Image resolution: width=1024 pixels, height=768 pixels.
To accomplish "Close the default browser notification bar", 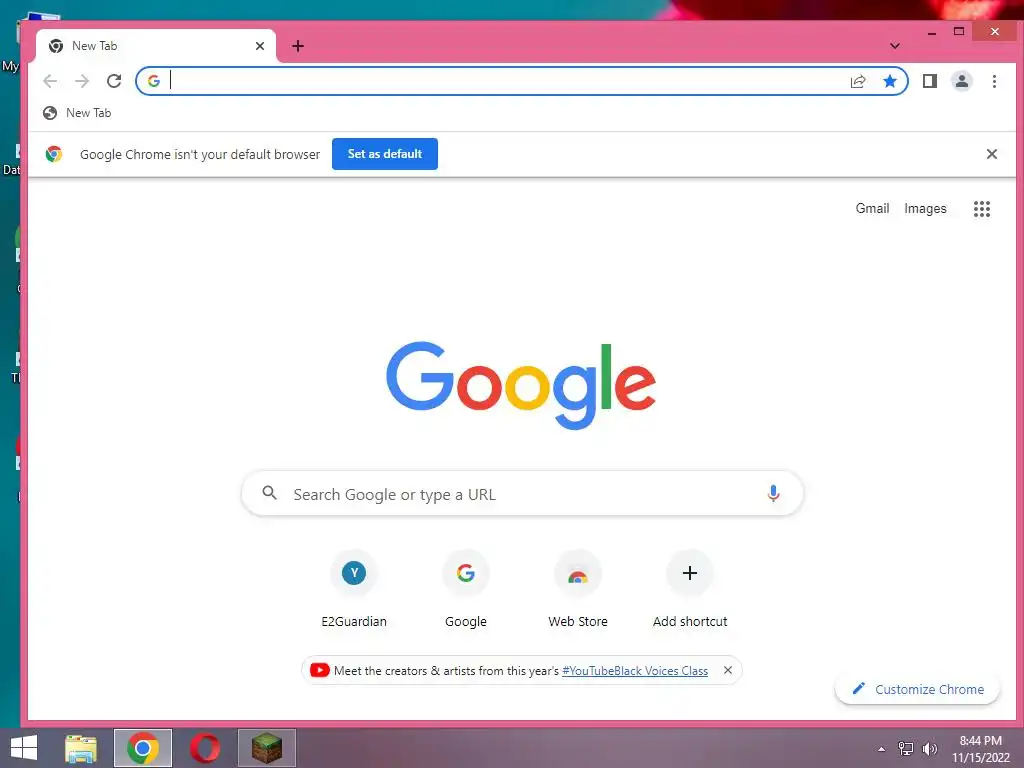I will click(x=991, y=154).
